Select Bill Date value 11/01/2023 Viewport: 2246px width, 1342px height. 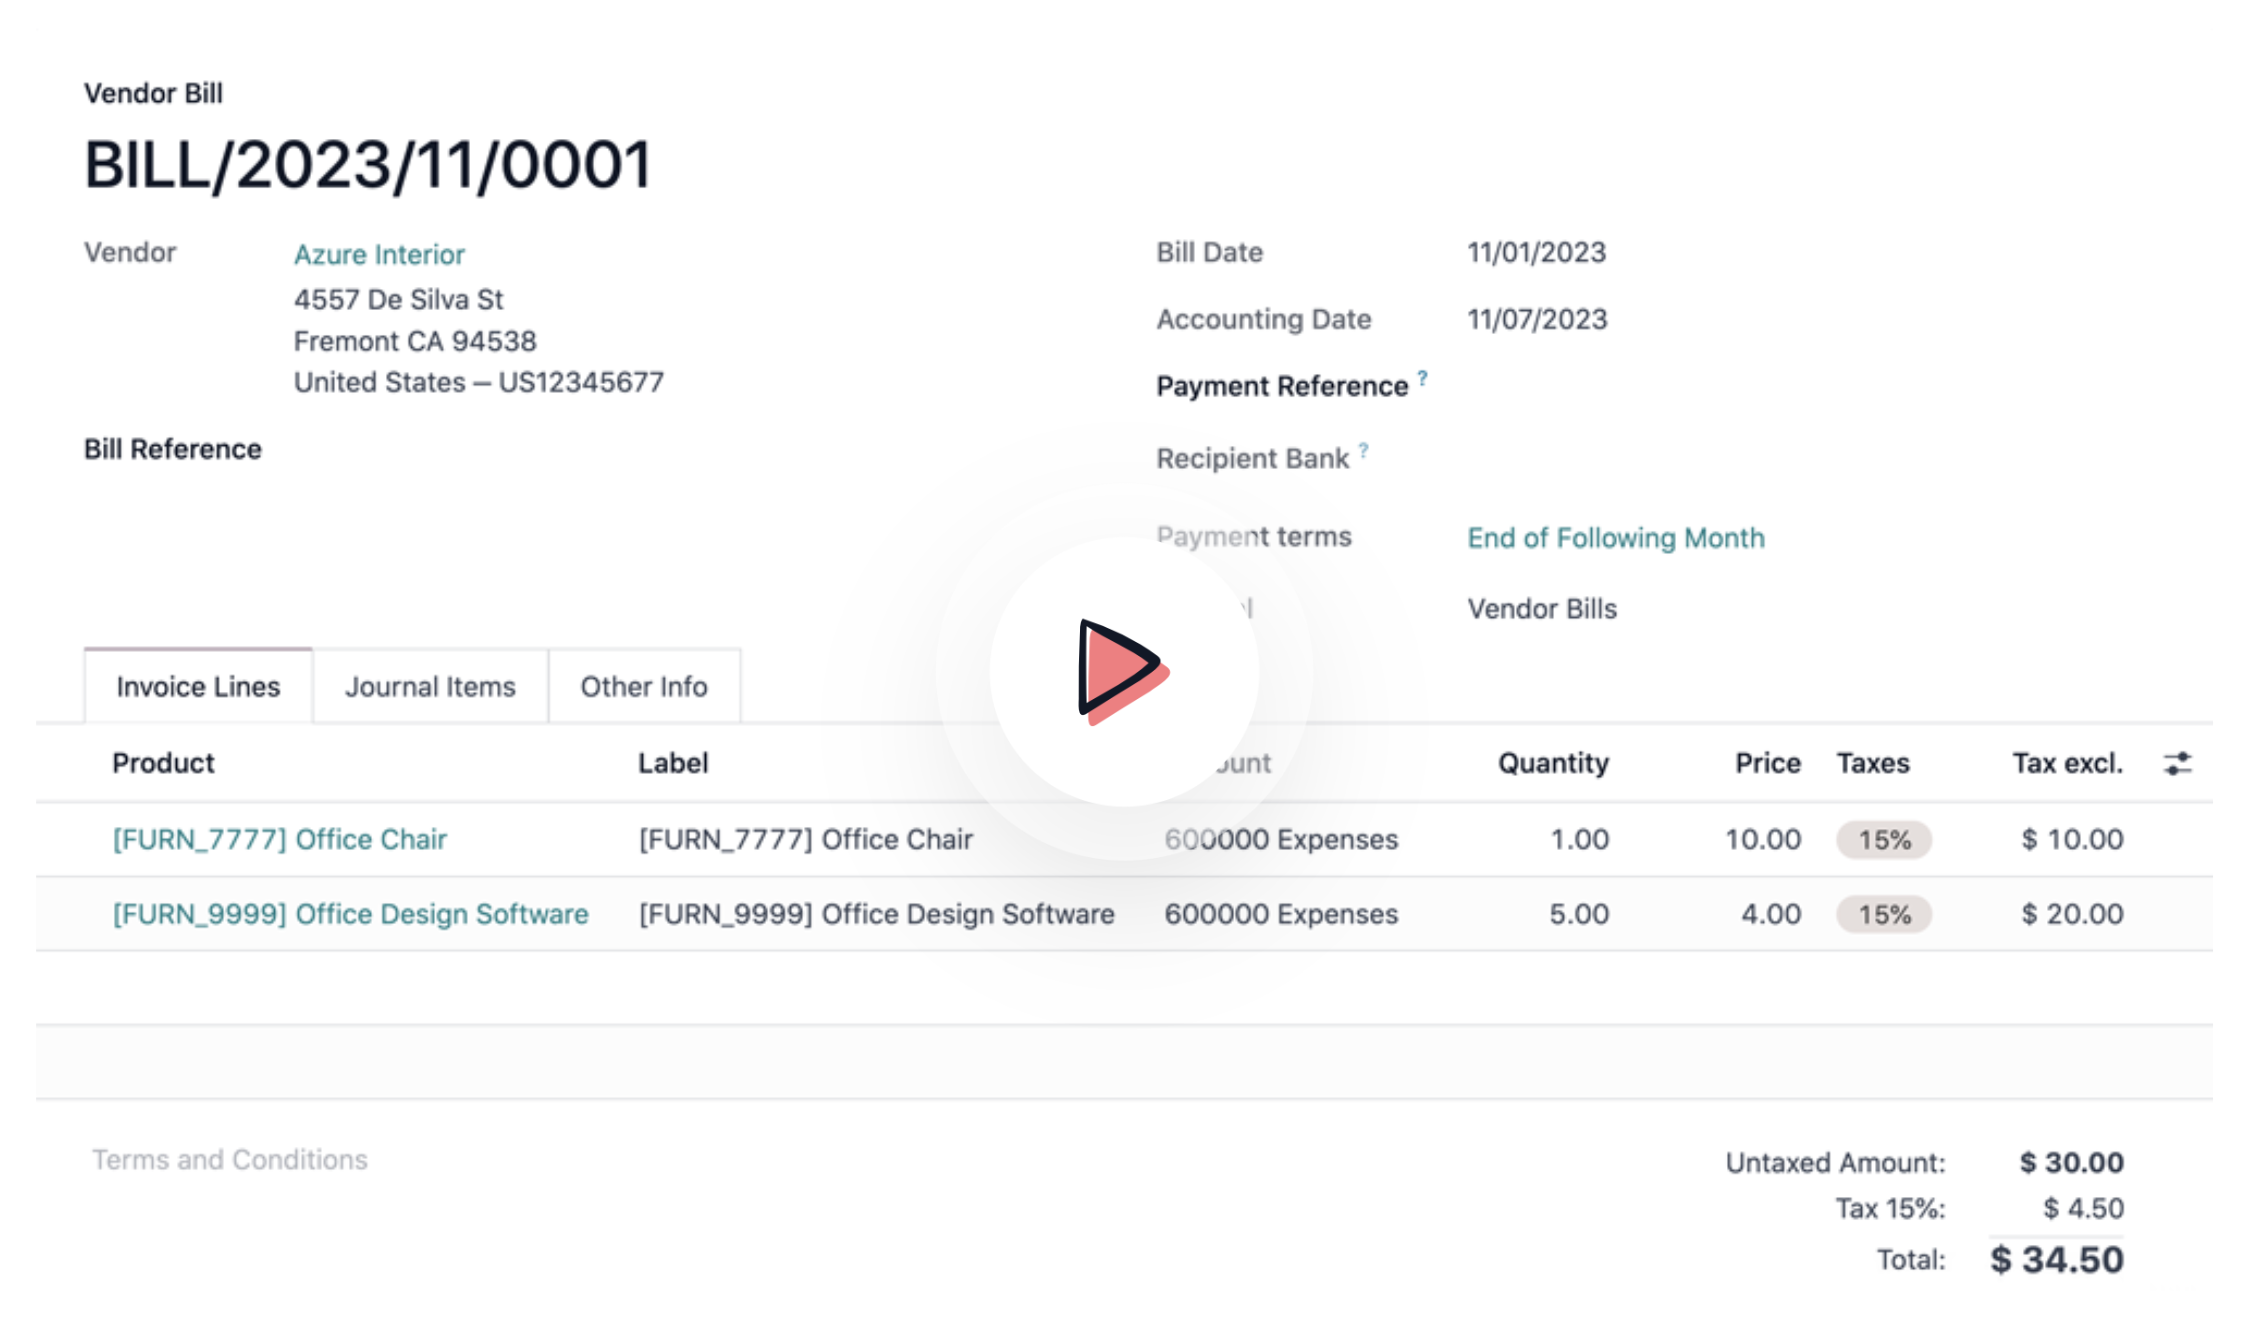[x=1536, y=252]
